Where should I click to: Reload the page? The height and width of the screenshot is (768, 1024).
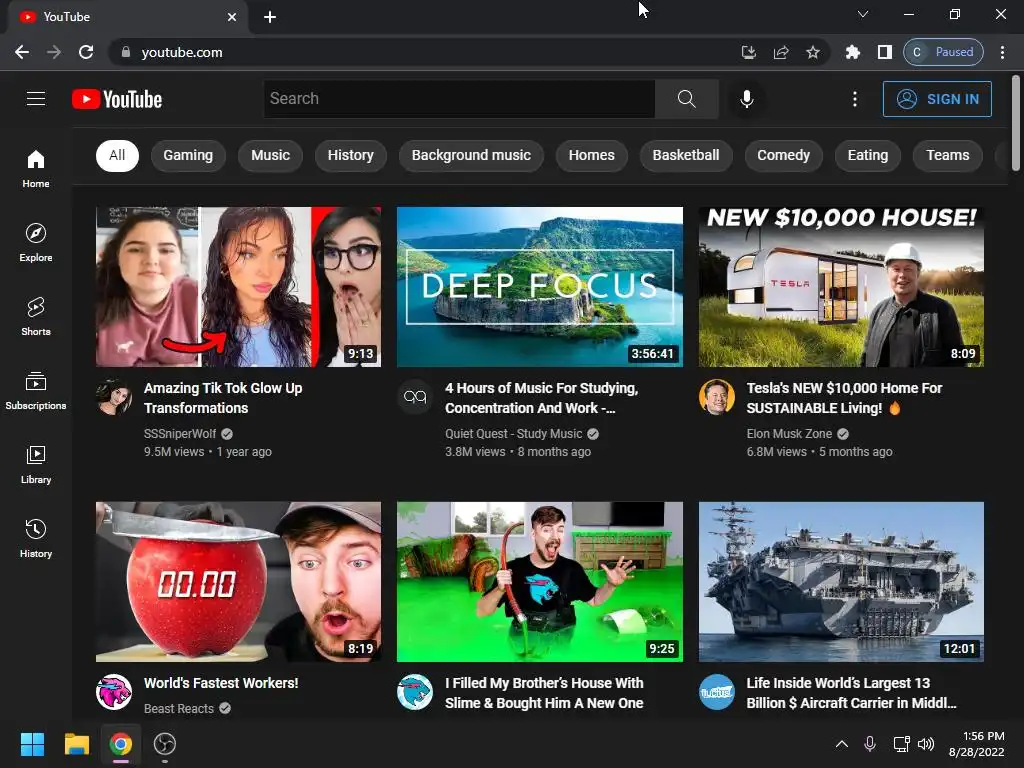coord(86,52)
